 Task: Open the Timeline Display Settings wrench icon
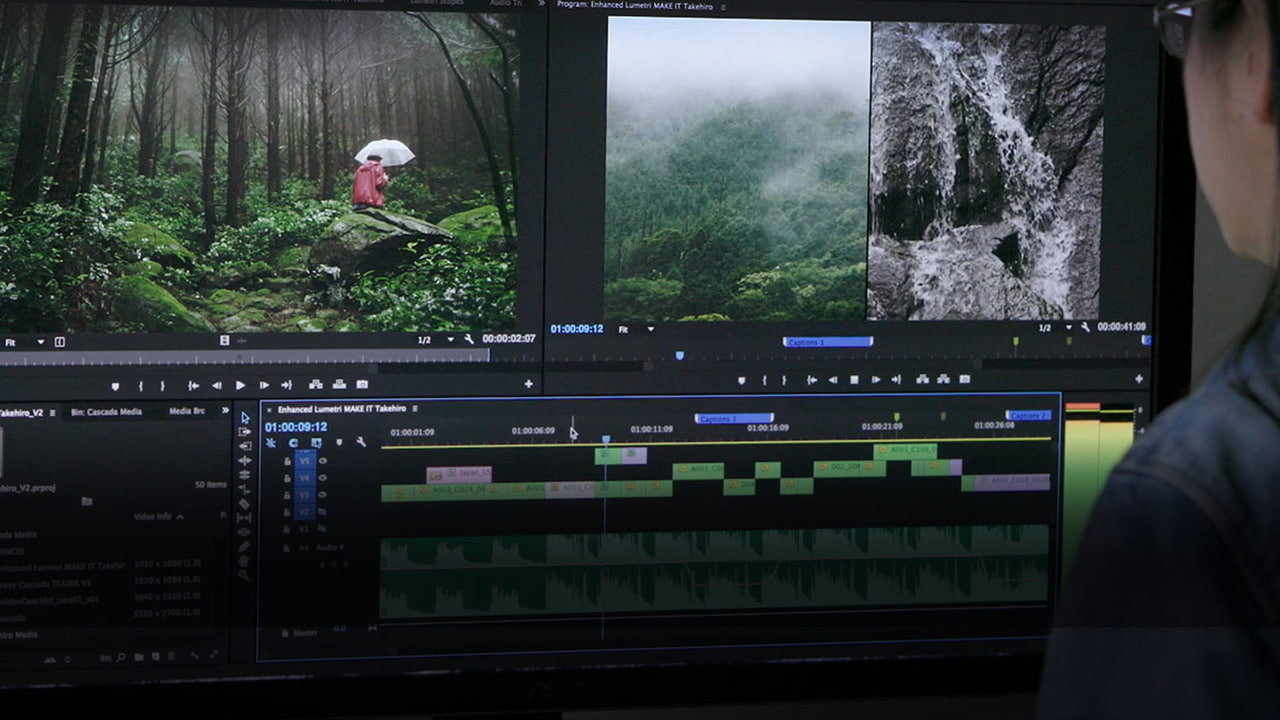pyautogui.click(x=360, y=443)
